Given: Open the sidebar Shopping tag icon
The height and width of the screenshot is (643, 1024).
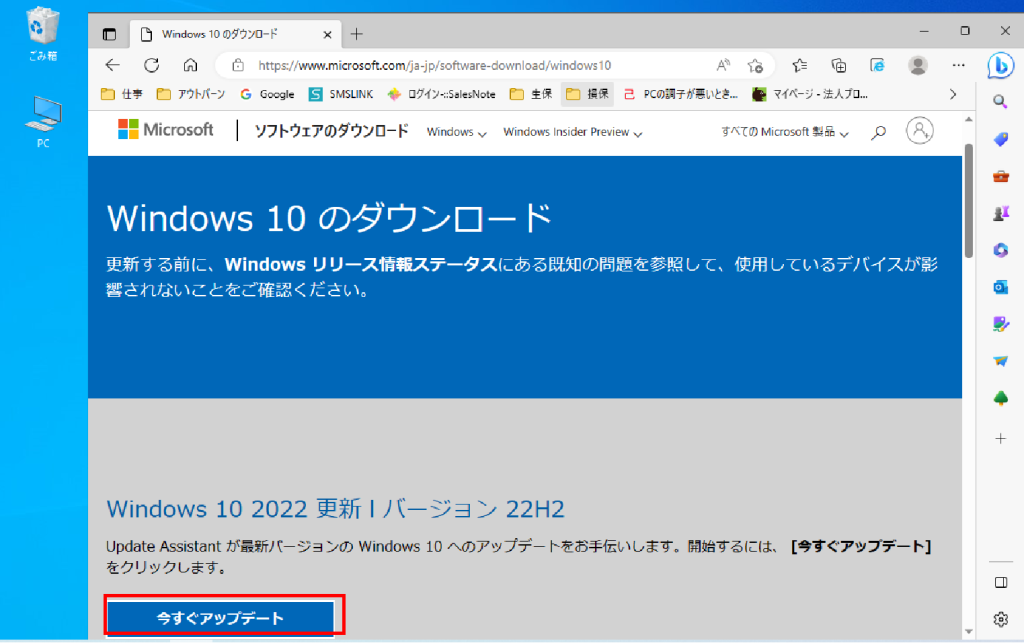Looking at the screenshot, I should 1000,139.
